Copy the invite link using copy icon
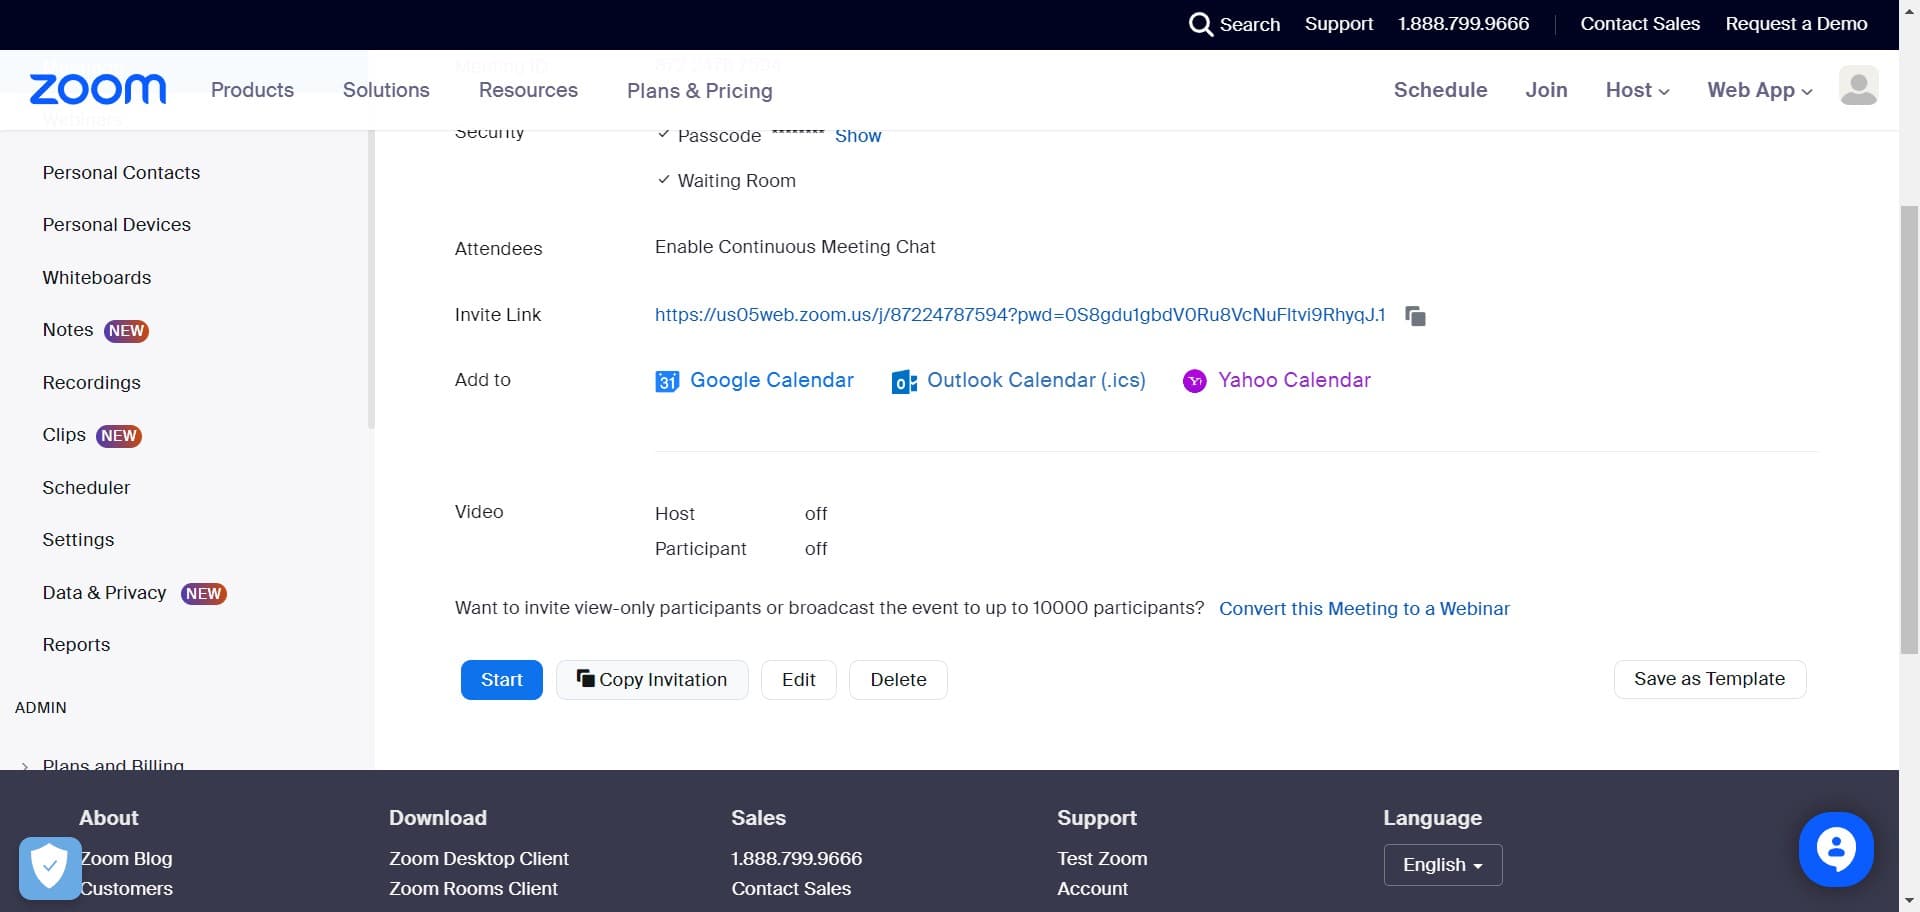1920x912 pixels. tap(1415, 316)
